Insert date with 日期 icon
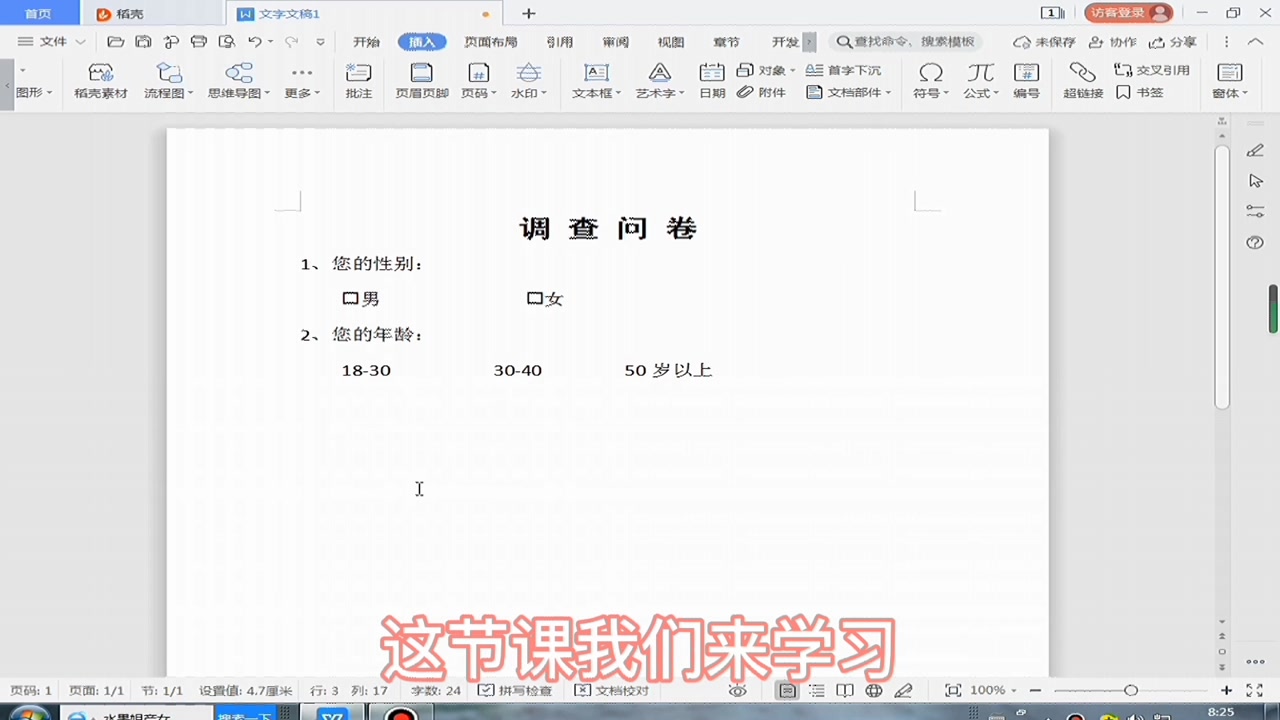The height and width of the screenshot is (720, 1280). click(712, 82)
